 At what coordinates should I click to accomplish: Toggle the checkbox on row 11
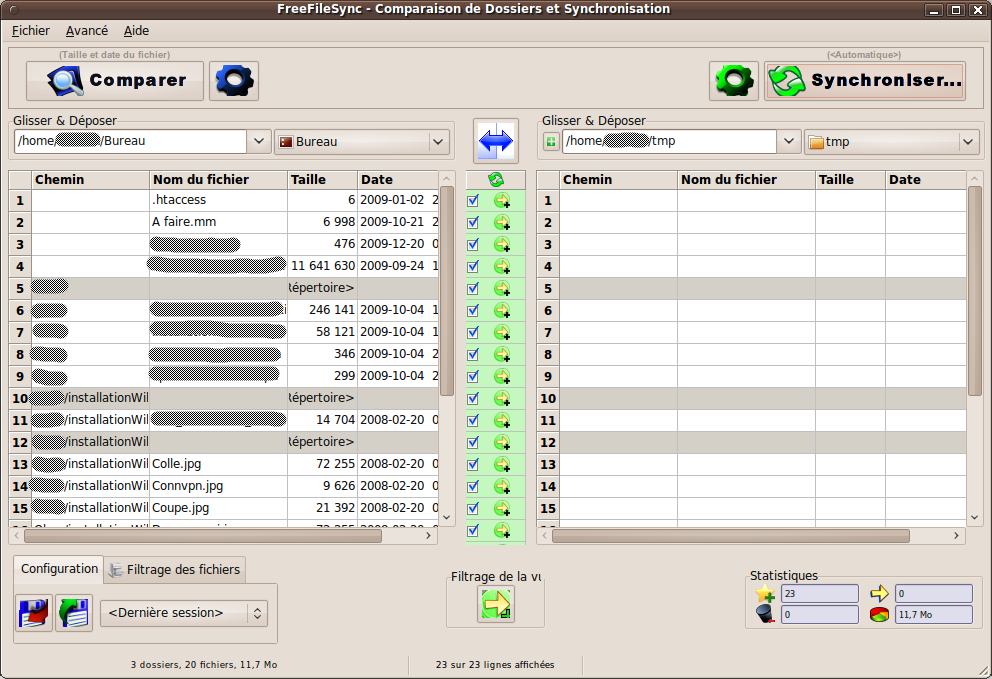473,420
